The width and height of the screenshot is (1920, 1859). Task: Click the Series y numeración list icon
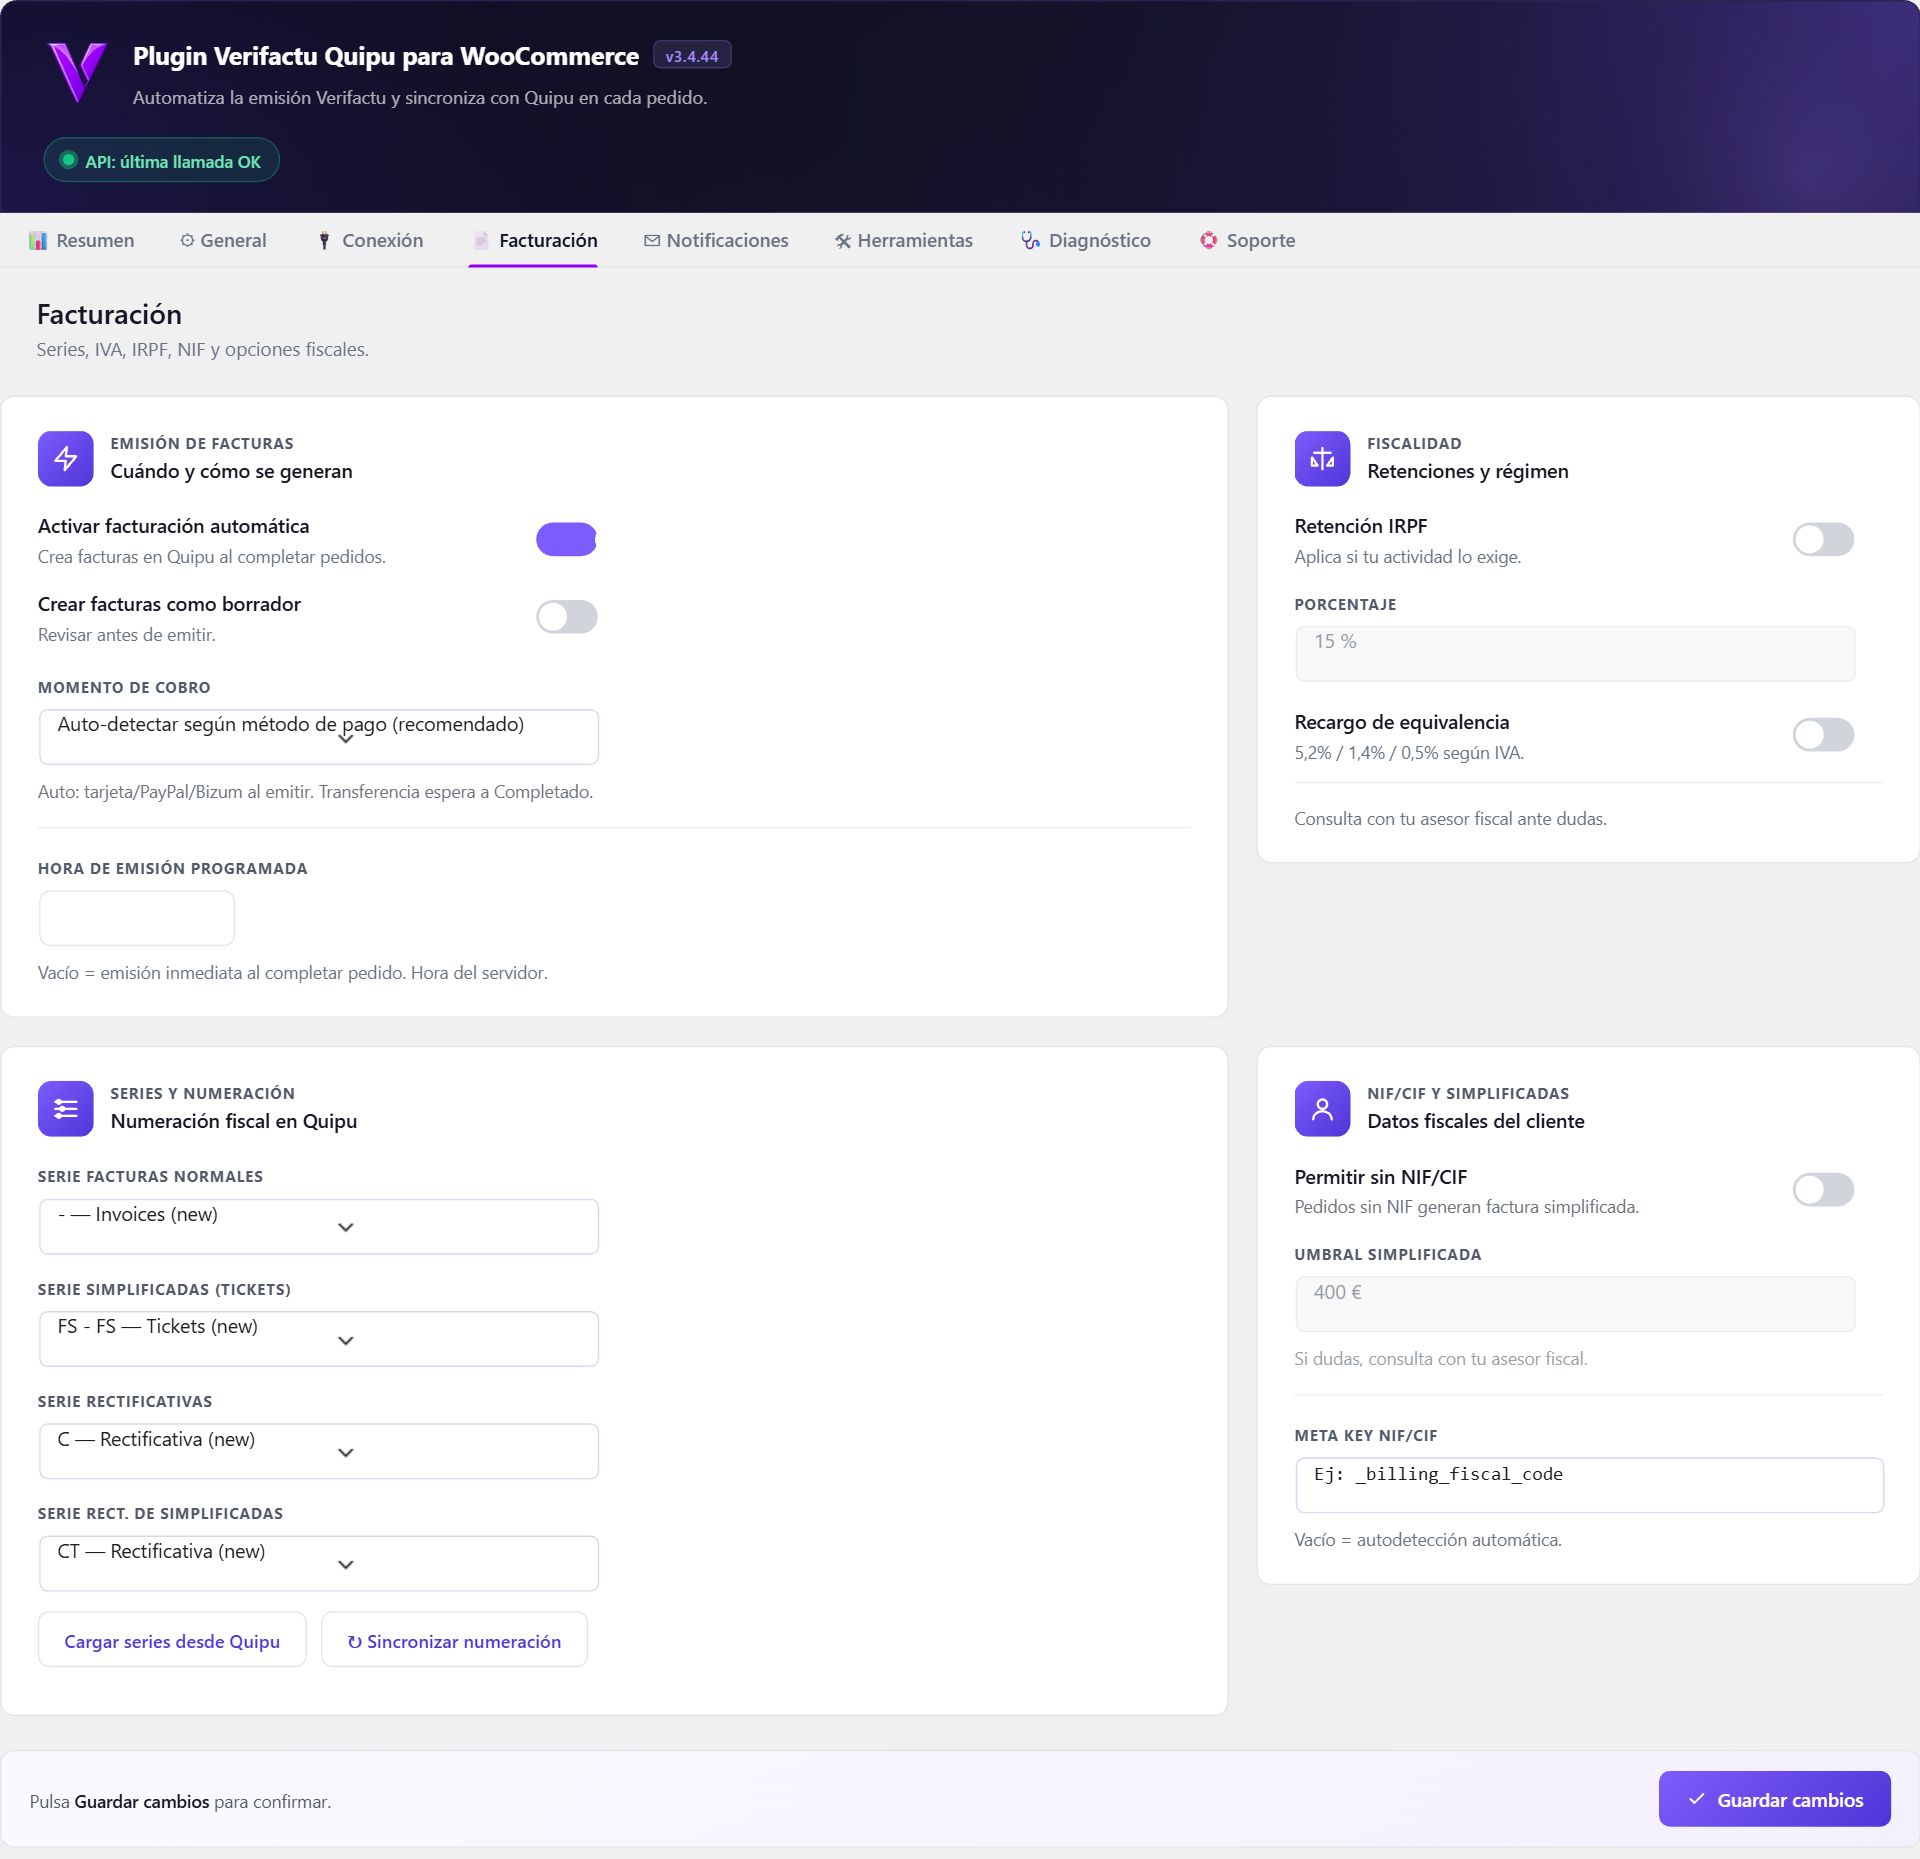(x=66, y=1109)
